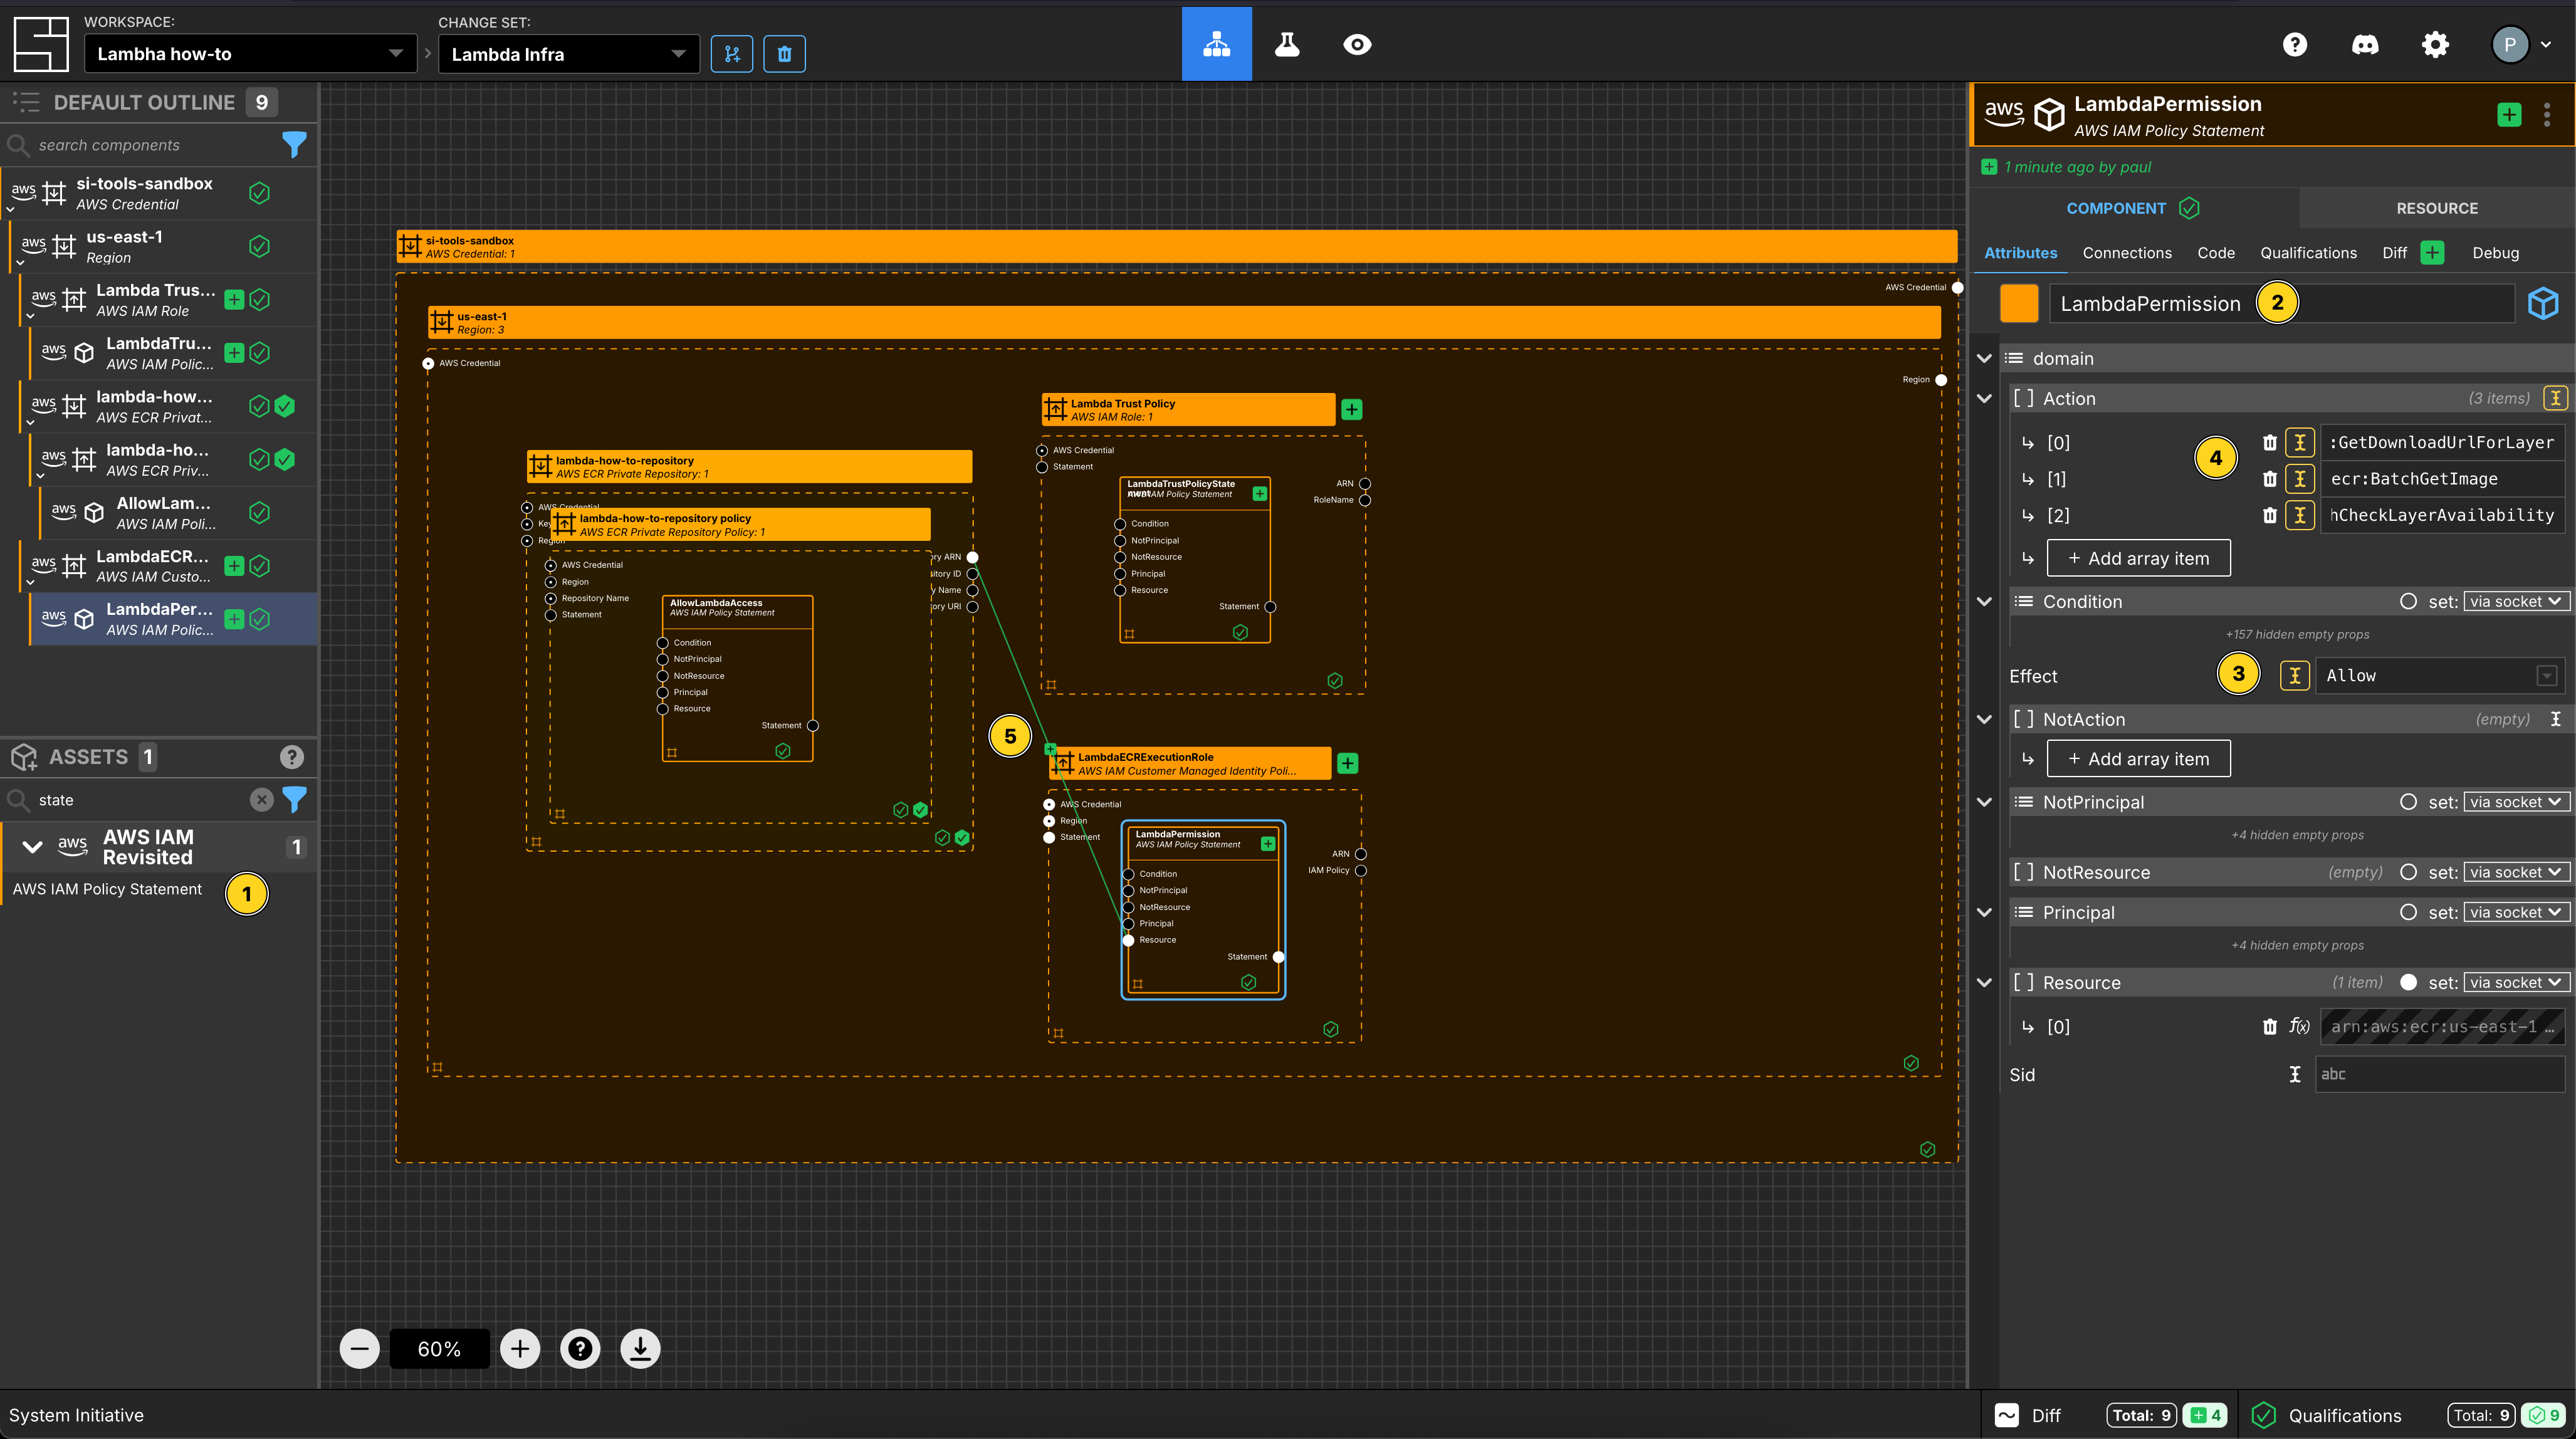The image size is (2576, 1439).
Task: Toggle Condition set radio button
Action: [2408, 602]
